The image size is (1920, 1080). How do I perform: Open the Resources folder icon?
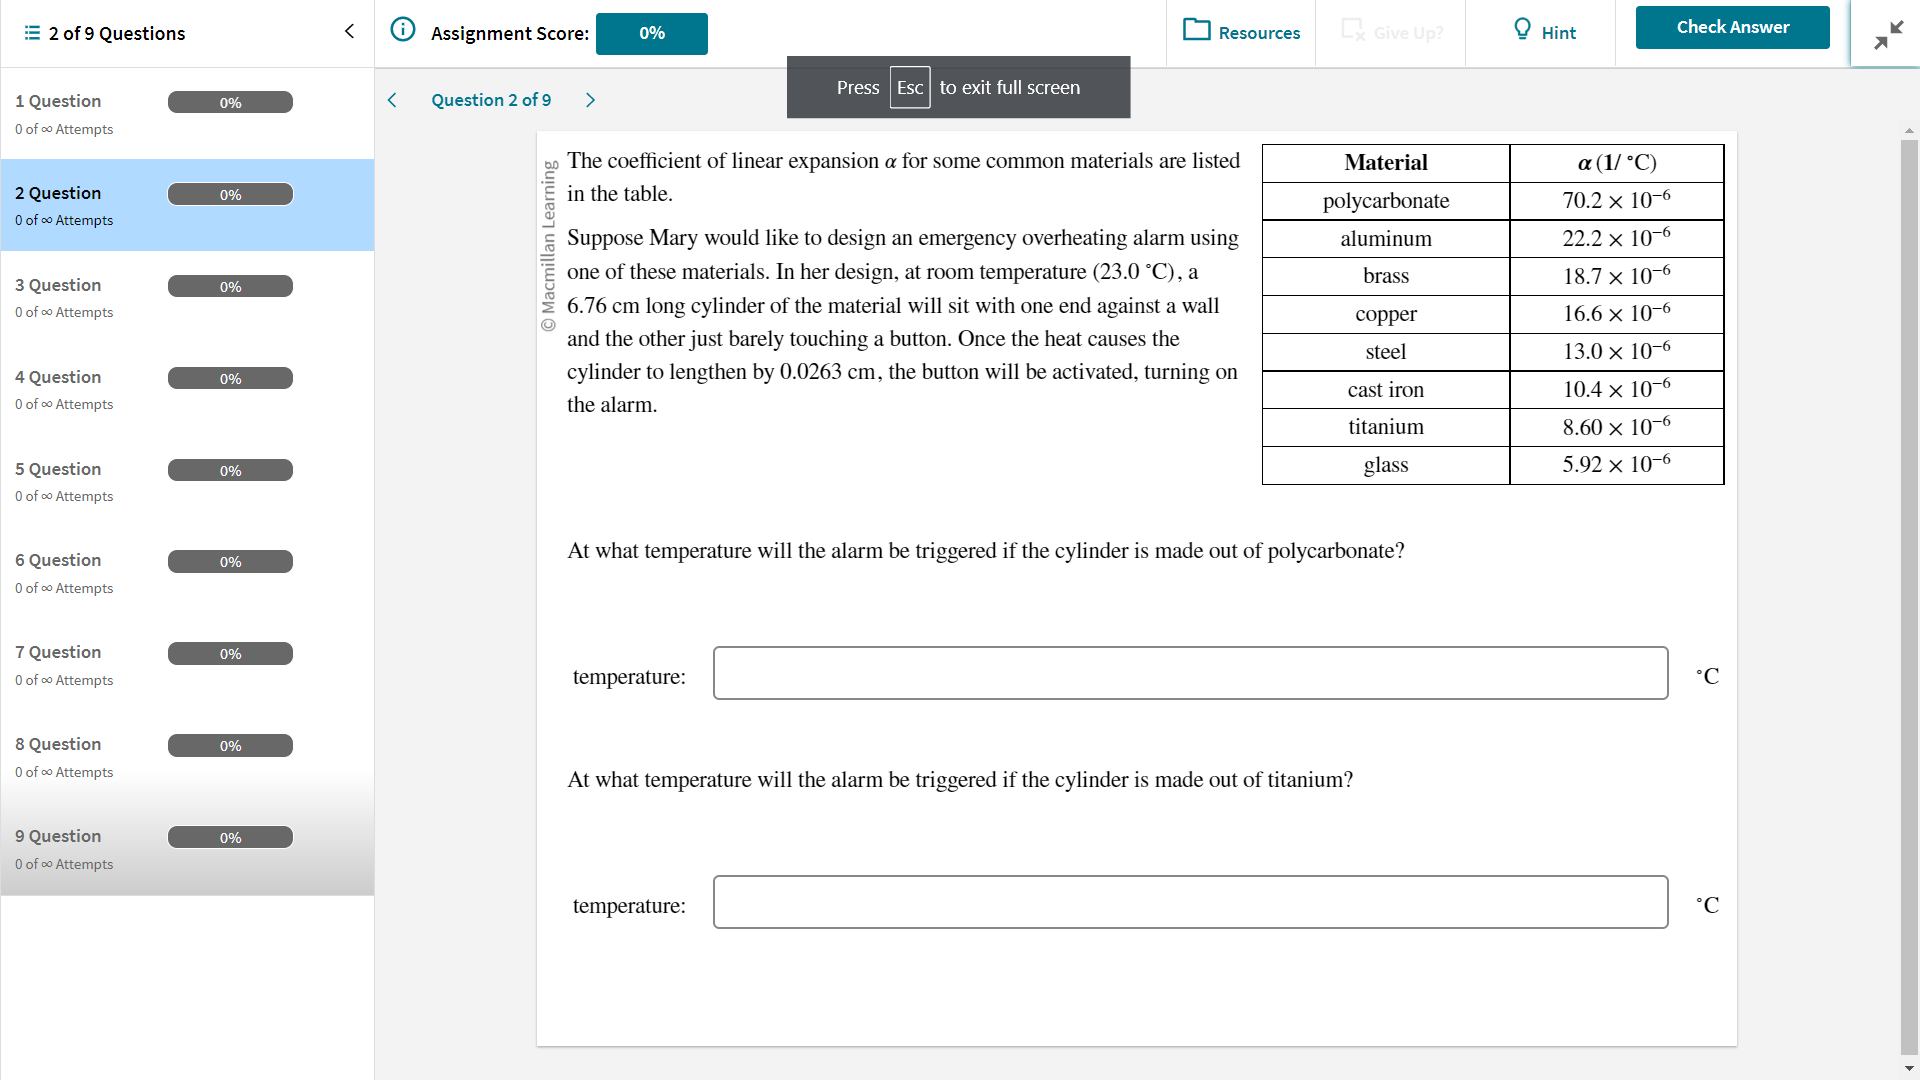point(1196,30)
